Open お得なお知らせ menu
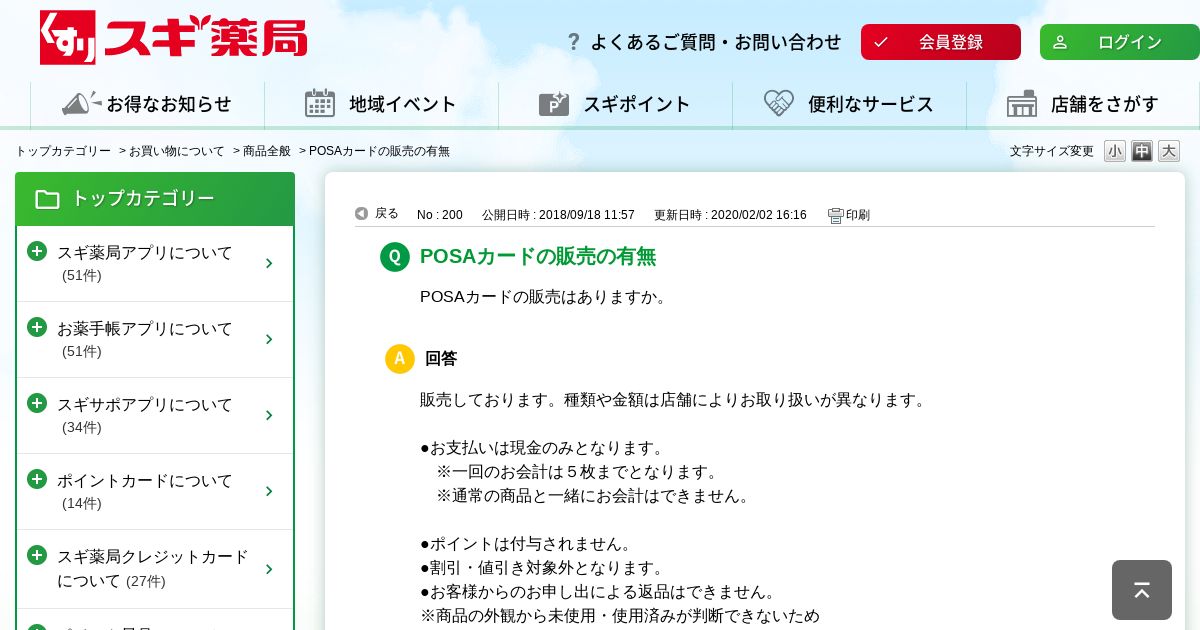Screen dimensions: 1200x630 147,104
